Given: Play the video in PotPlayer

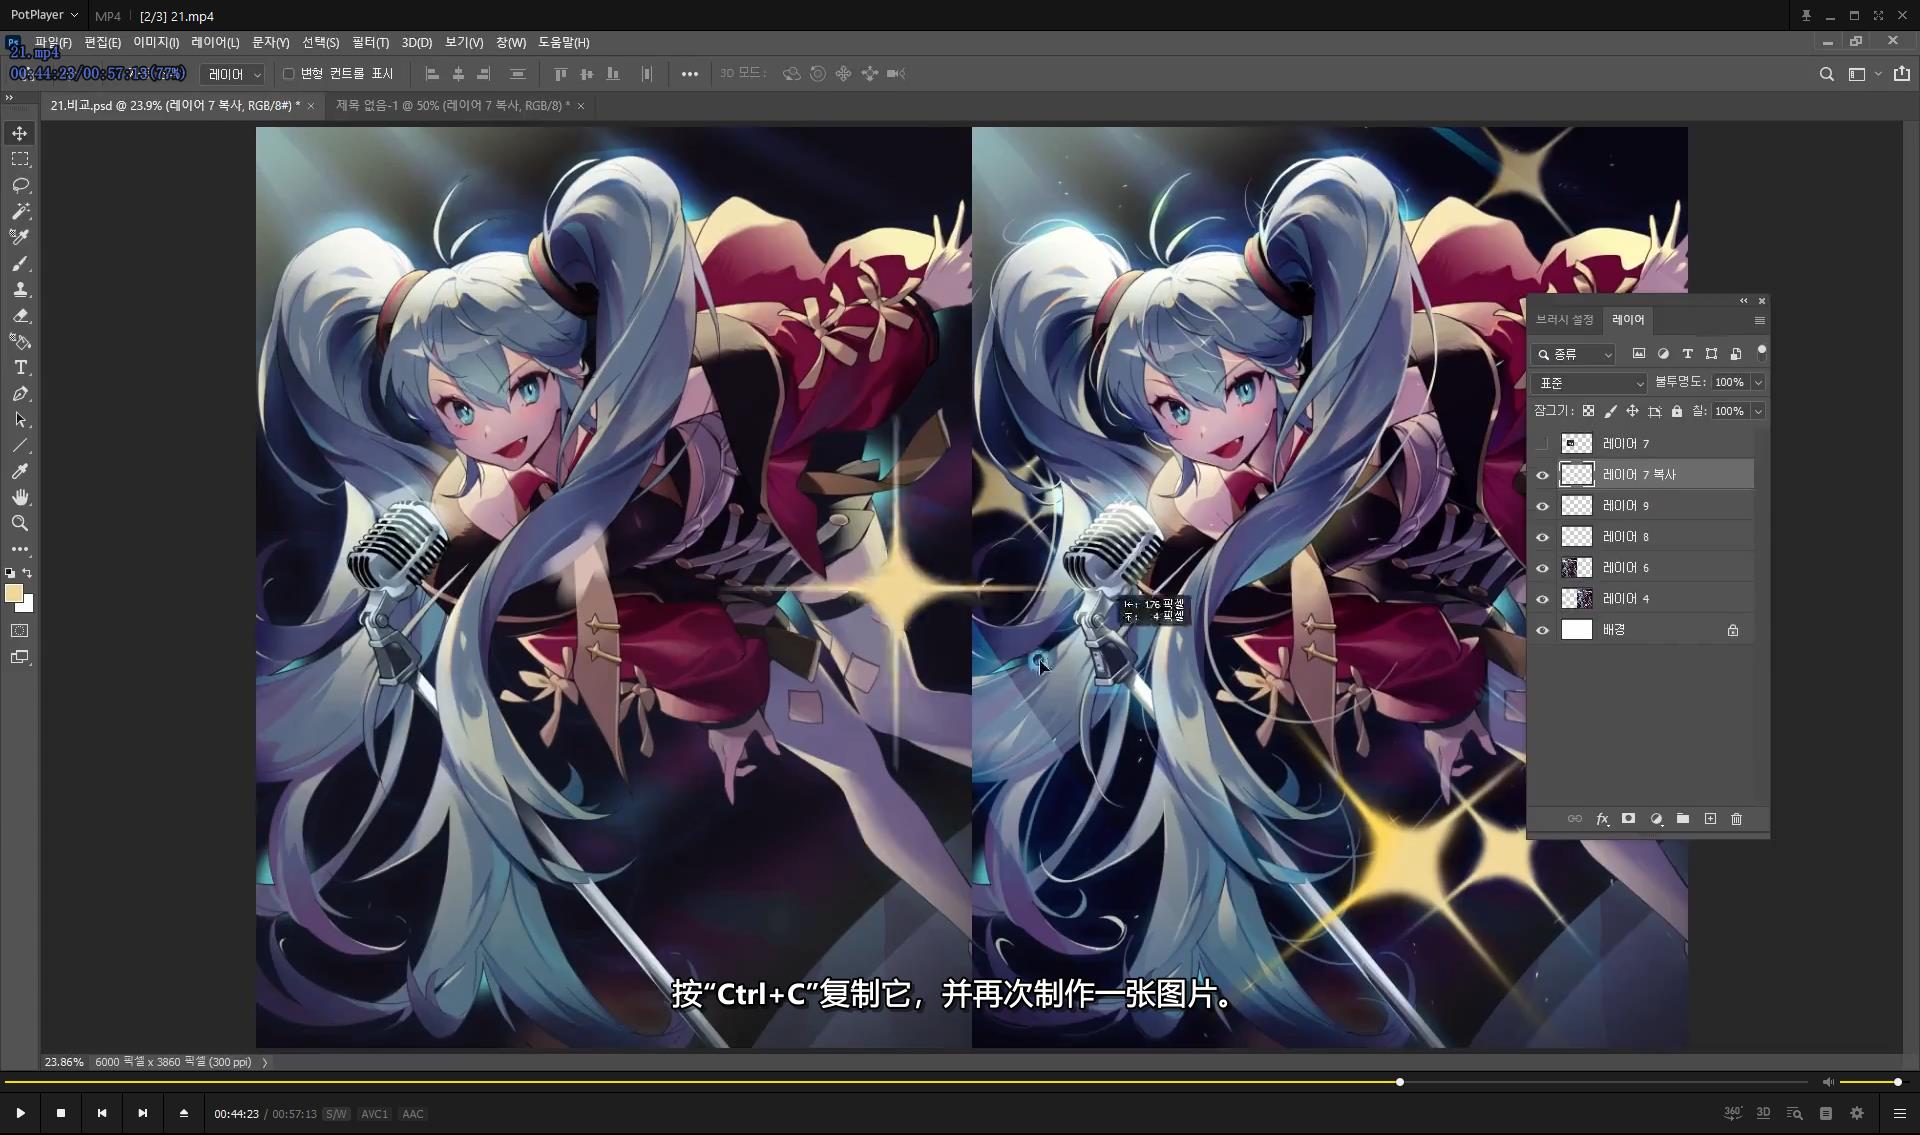Looking at the screenshot, I should pos(20,1113).
